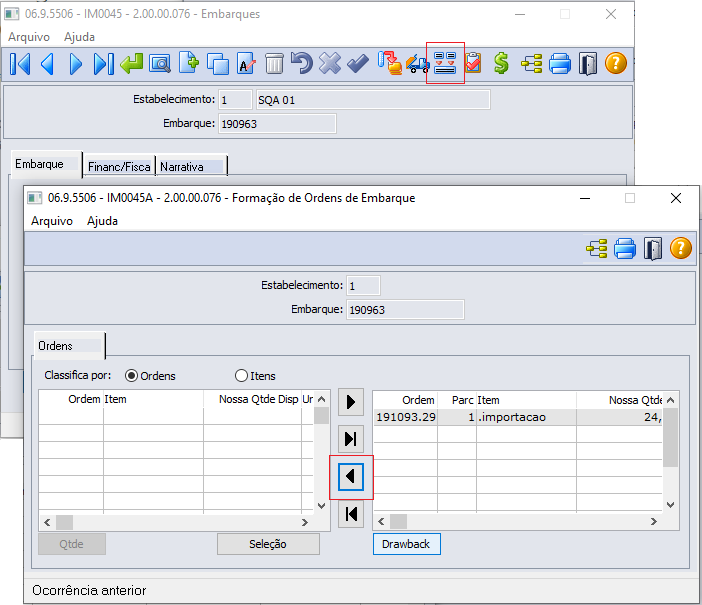Go to first record in Embarques toolbar

click(x=20, y=64)
